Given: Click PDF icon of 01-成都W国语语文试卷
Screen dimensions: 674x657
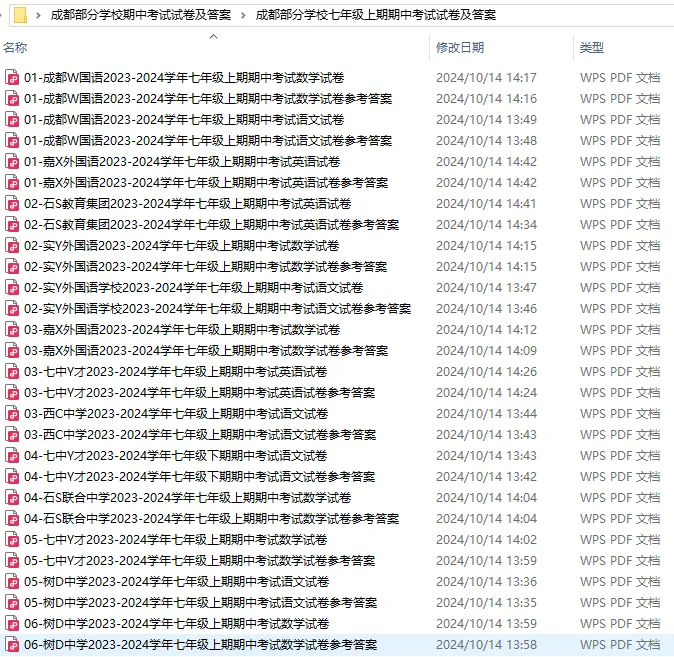Looking at the screenshot, I should pos(12,120).
